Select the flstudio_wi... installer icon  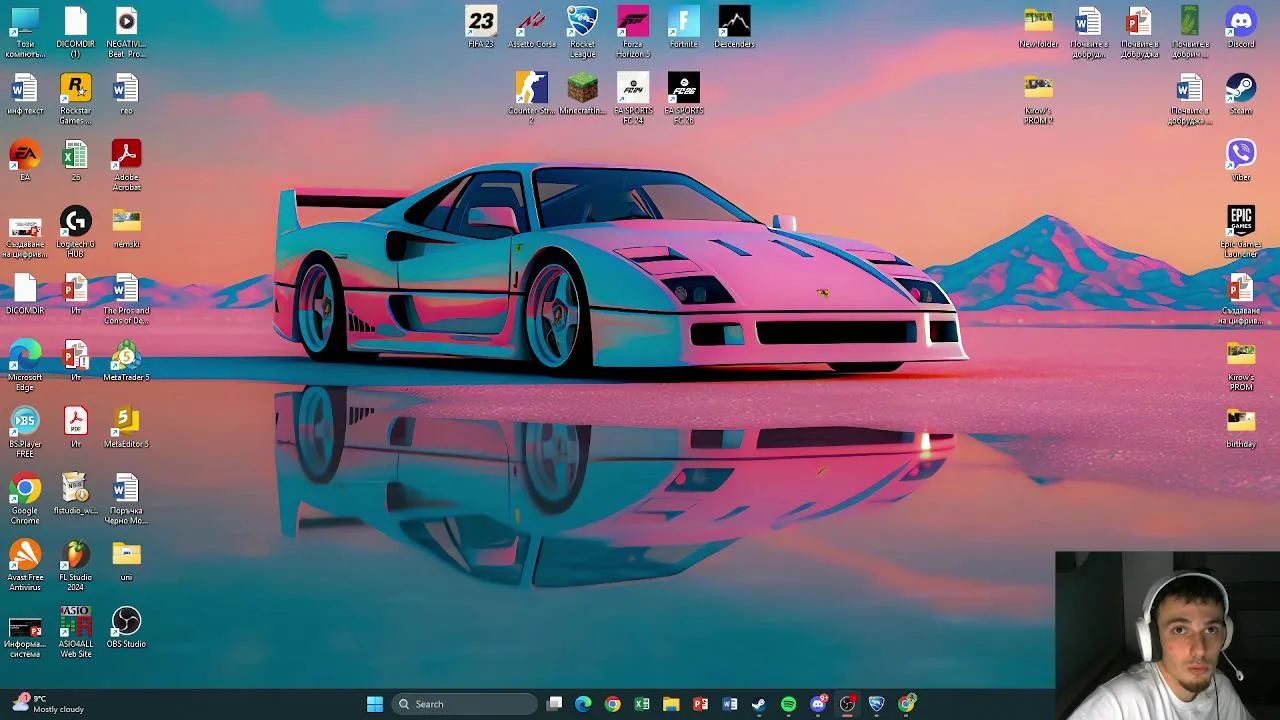(76, 495)
